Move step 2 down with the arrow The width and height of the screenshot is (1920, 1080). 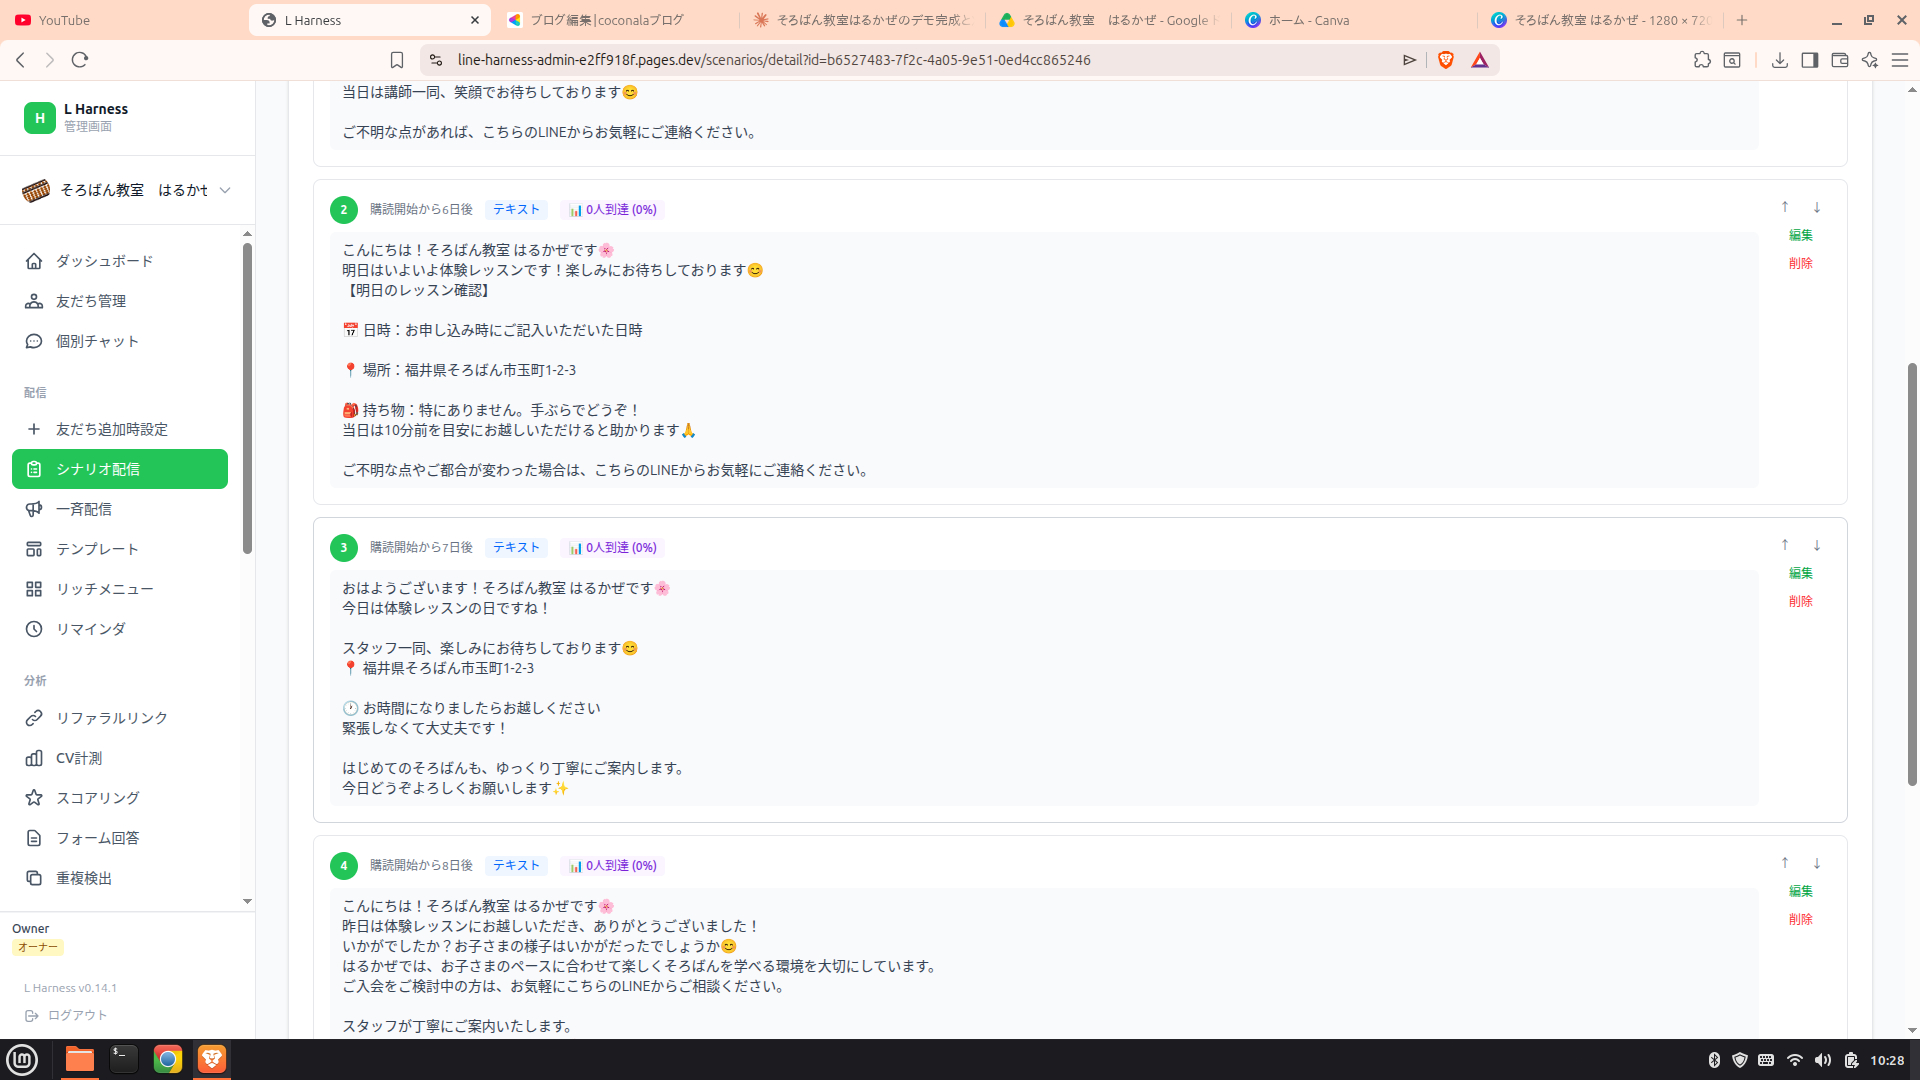click(x=1817, y=207)
